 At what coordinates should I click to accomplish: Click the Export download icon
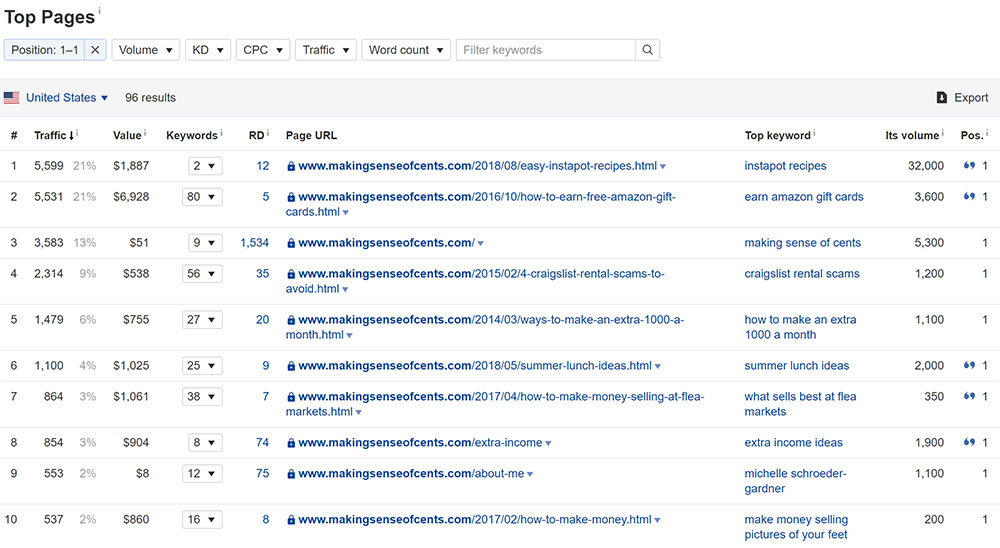pyautogui.click(x=941, y=98)
